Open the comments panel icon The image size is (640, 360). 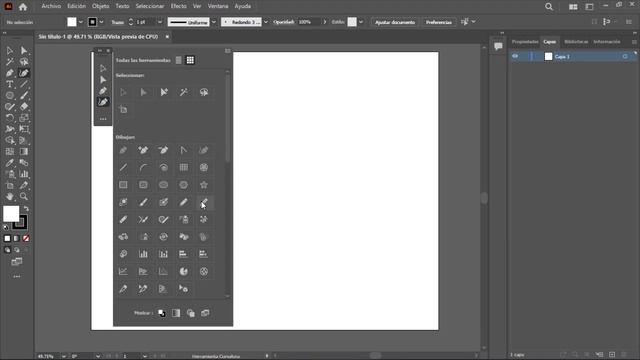(498, 46)
